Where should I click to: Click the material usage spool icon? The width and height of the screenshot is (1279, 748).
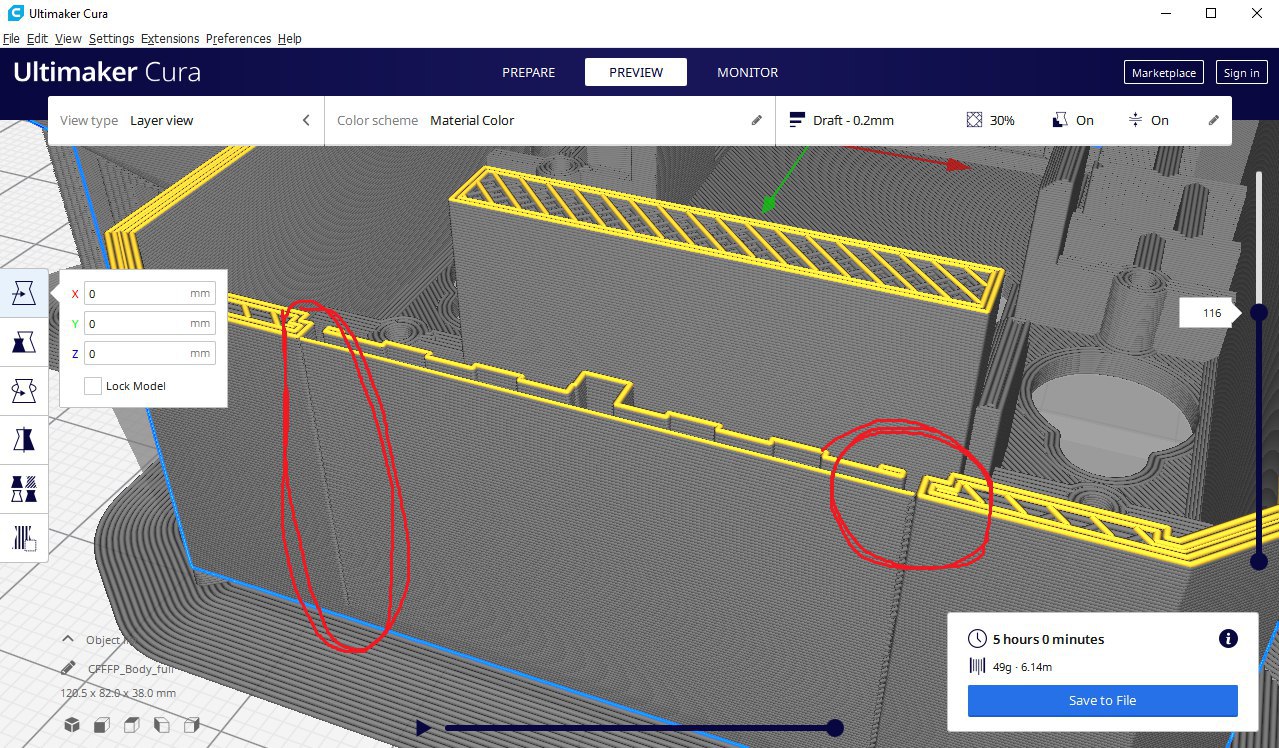point(977,667)
